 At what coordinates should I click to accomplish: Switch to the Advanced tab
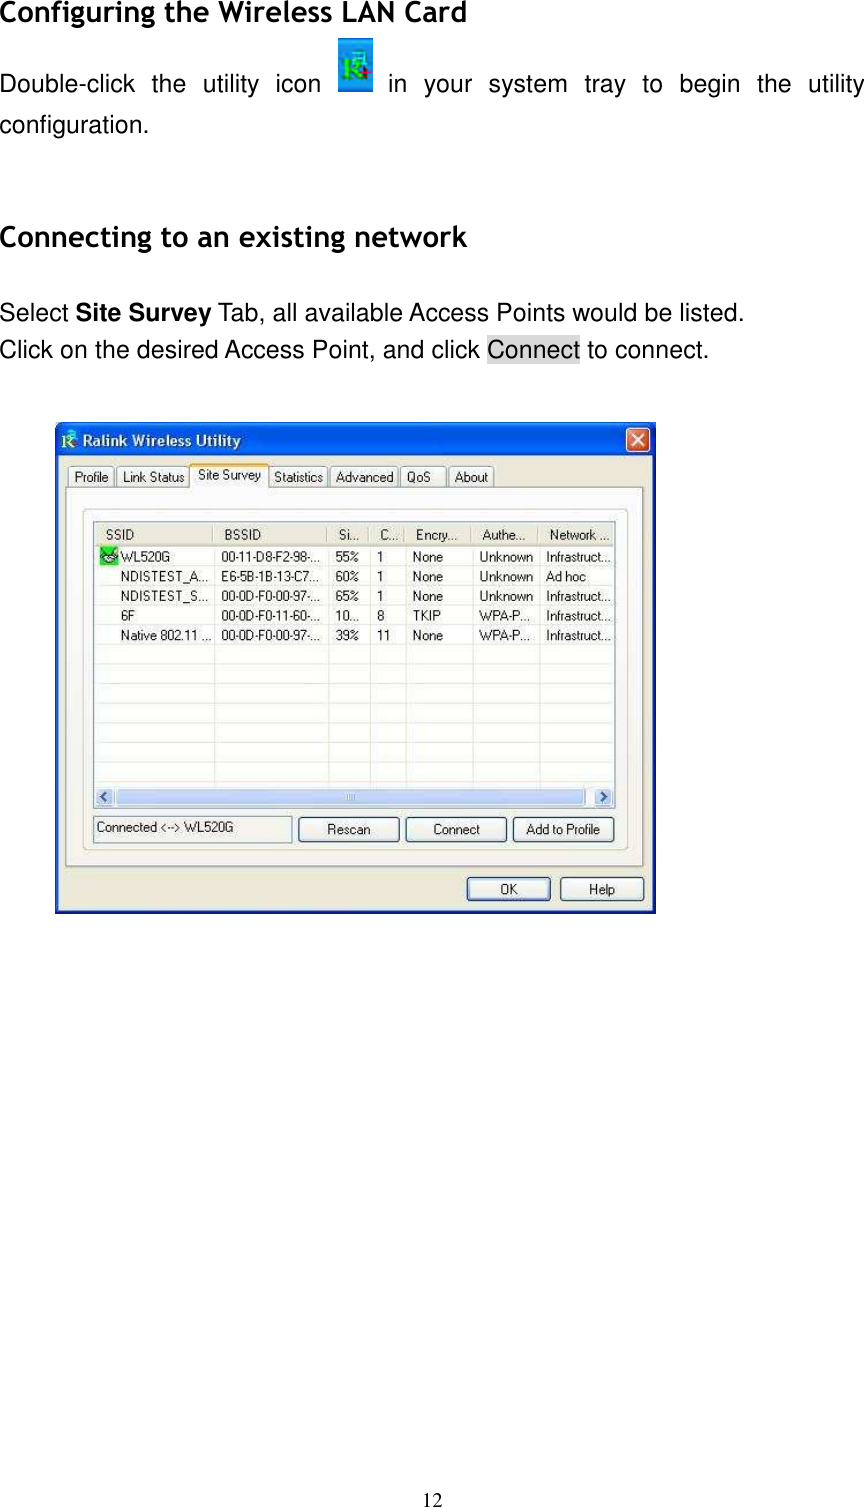364,477
